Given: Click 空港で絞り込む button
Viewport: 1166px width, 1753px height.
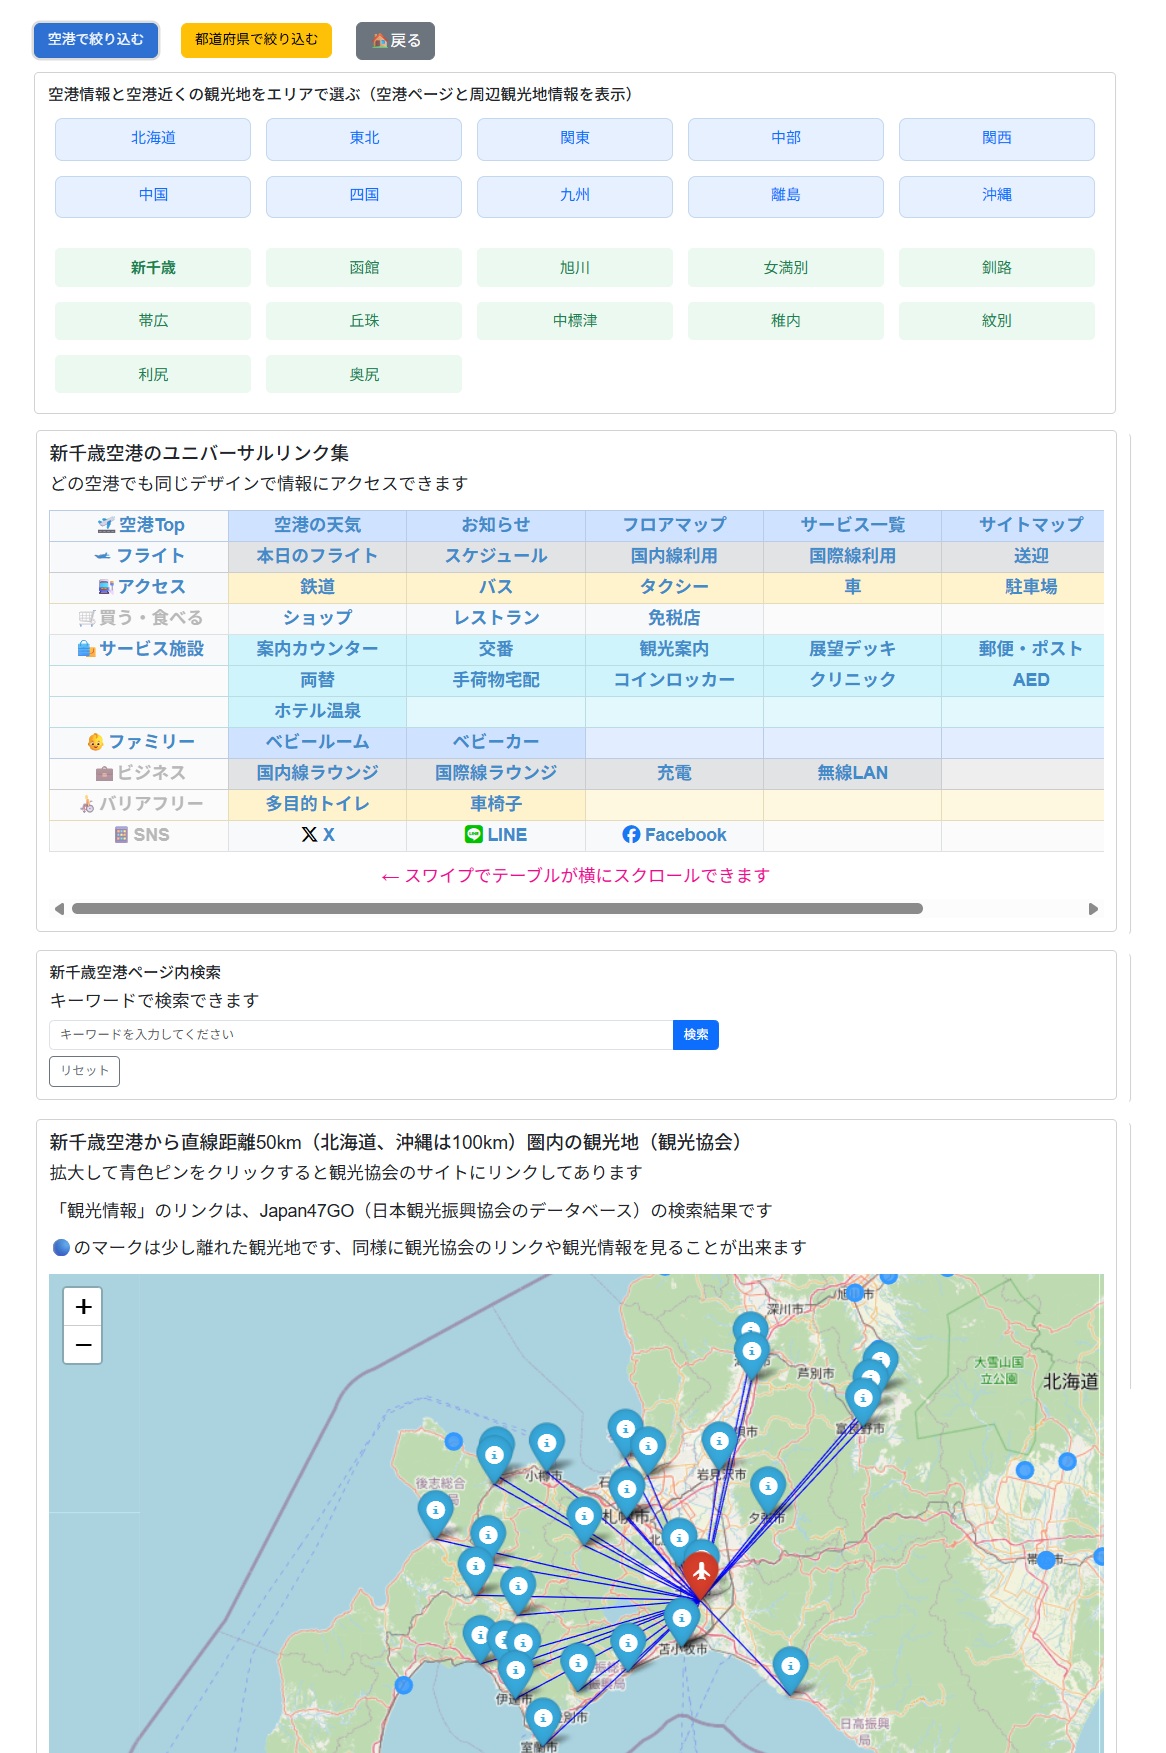Looking at the screenshot, I should click(x=96, y=40).
